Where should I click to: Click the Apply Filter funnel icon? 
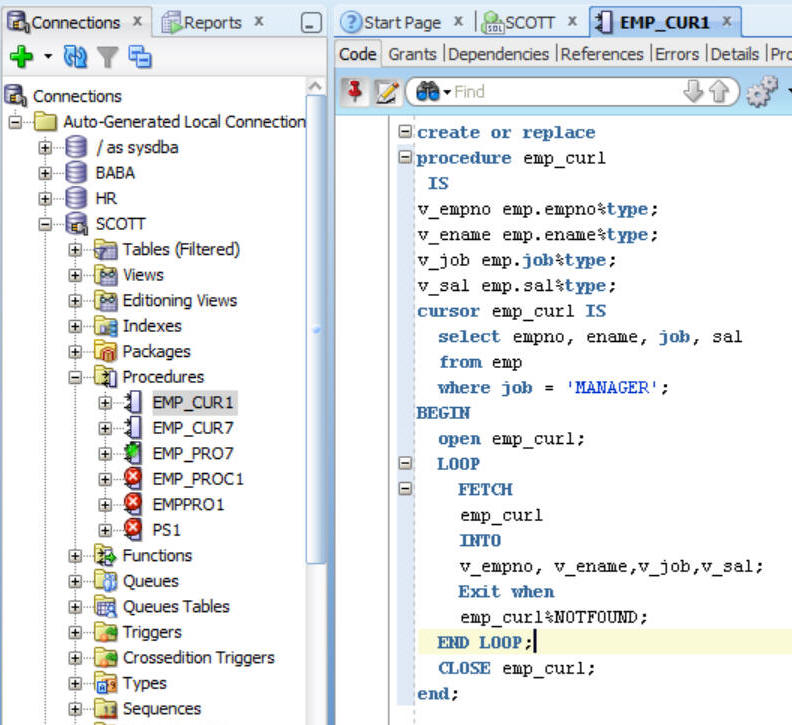click(x=107, y=58)
